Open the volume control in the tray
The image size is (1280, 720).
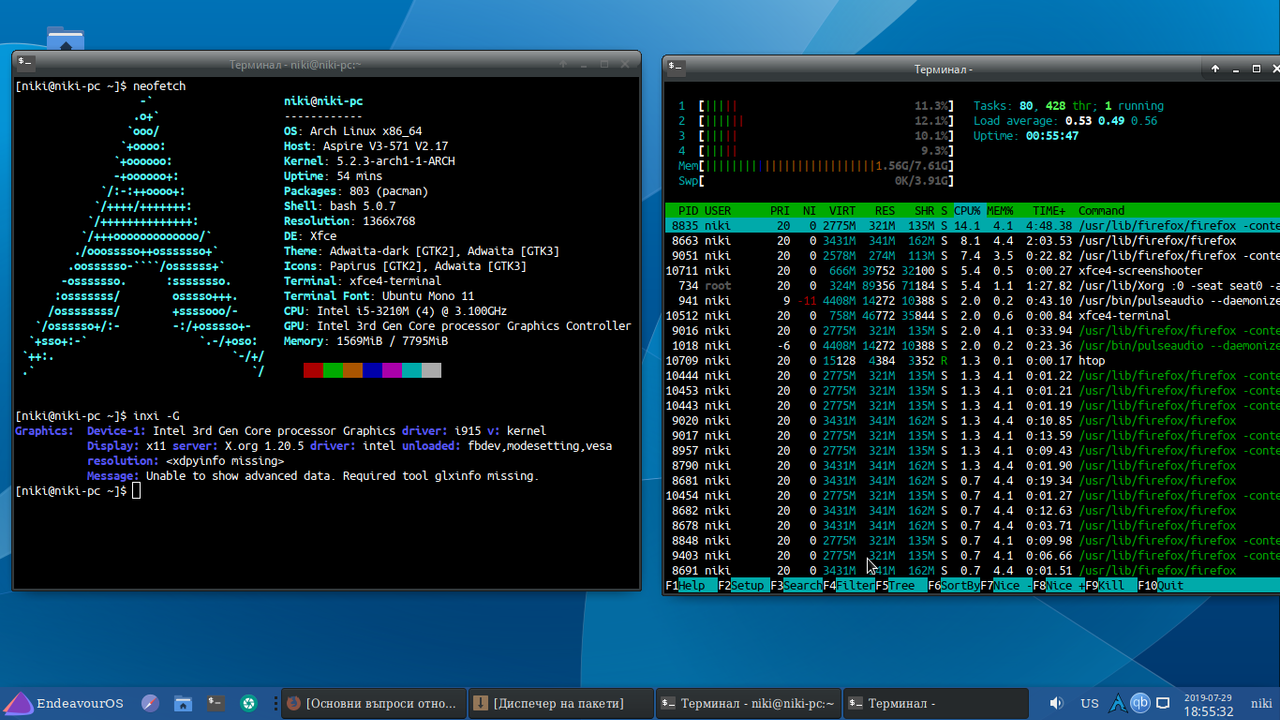(x=1056, y=703)
